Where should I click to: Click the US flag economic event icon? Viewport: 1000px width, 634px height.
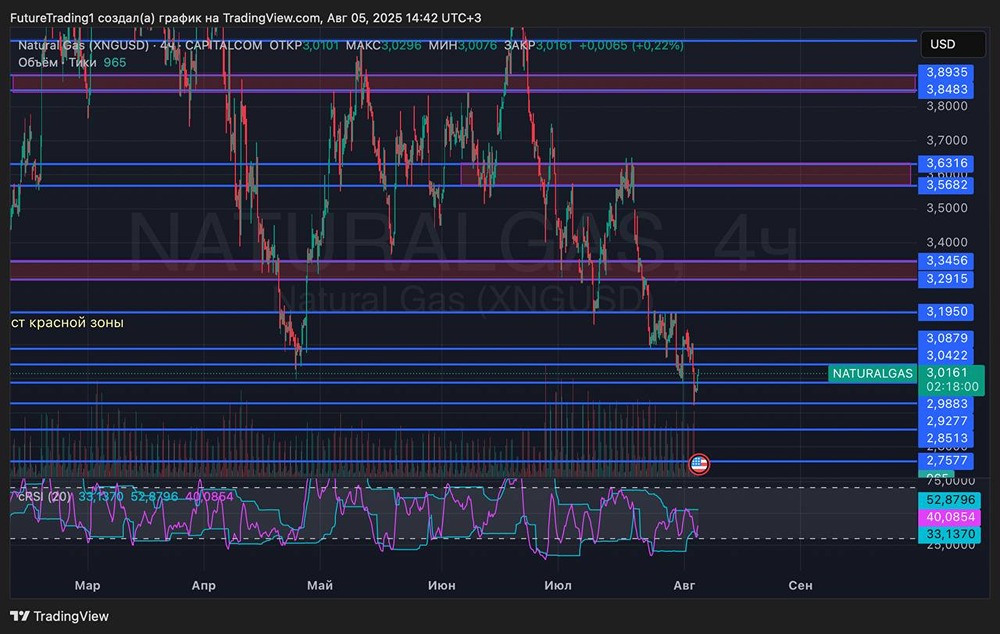coord(699,463)
